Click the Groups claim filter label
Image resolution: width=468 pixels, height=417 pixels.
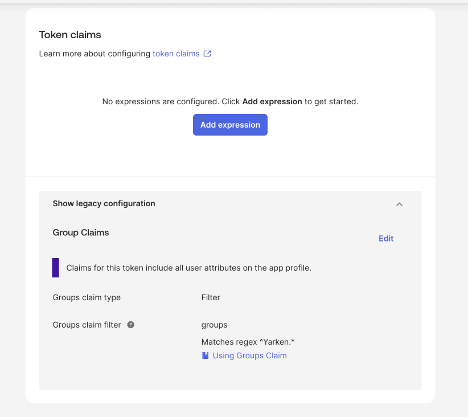87,325
